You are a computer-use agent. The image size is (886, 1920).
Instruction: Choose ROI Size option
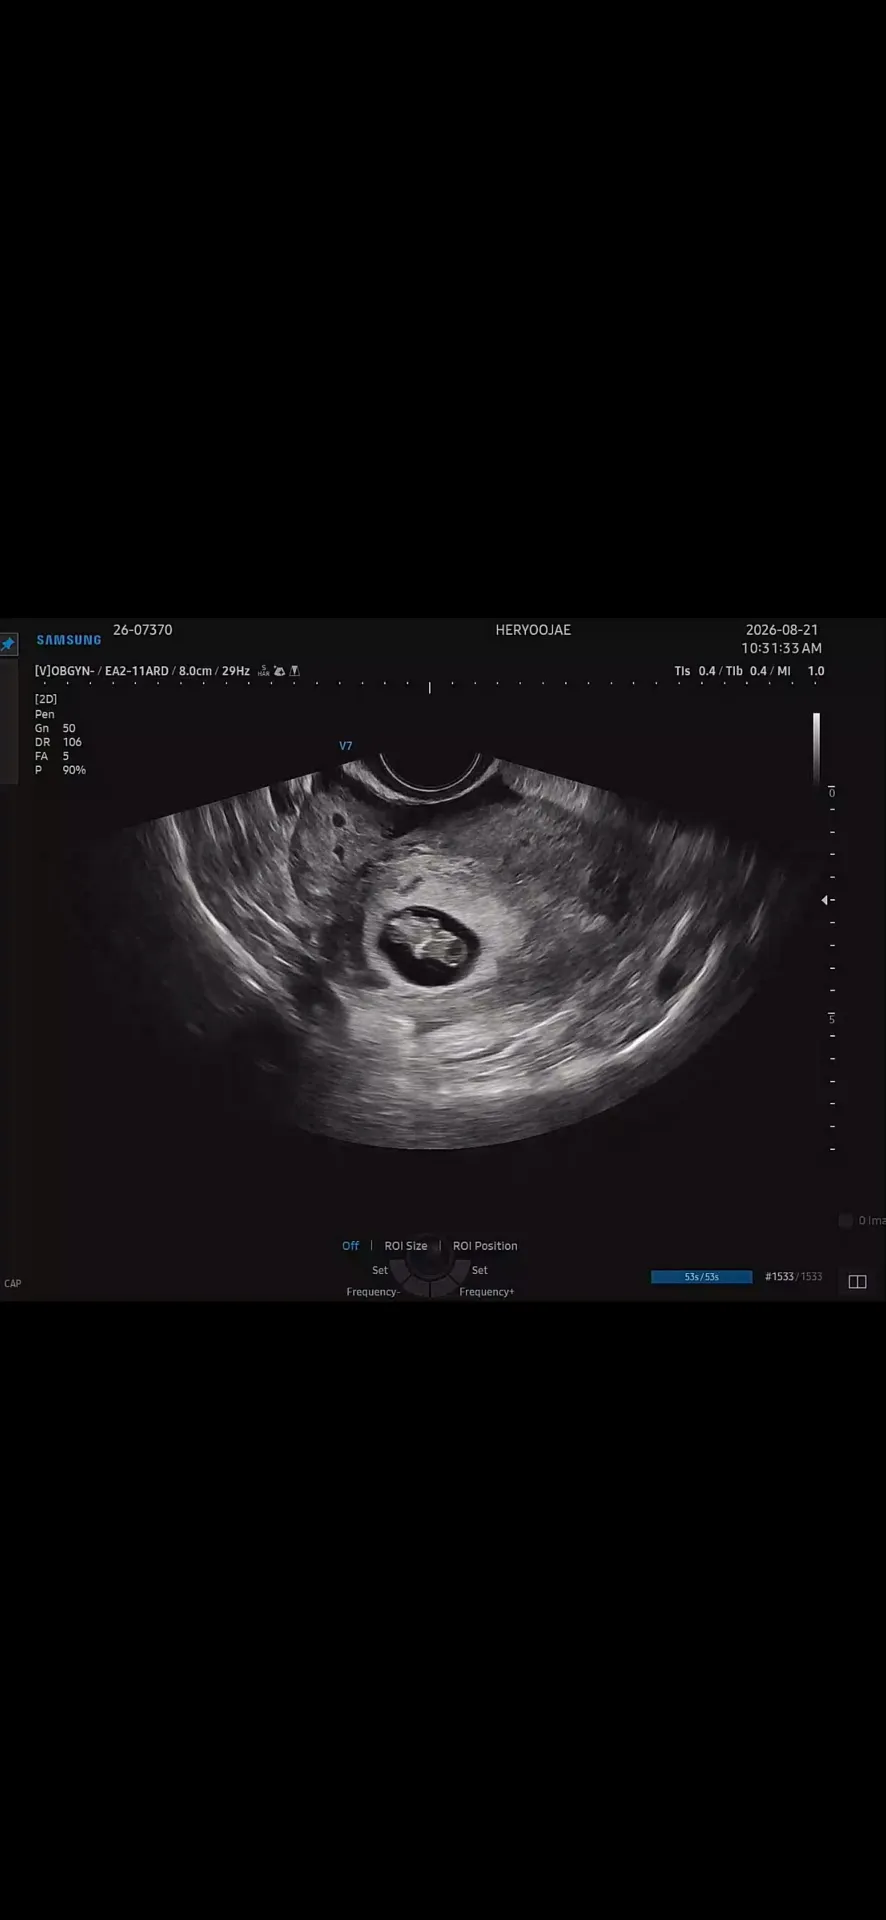tap(406, 1246)
